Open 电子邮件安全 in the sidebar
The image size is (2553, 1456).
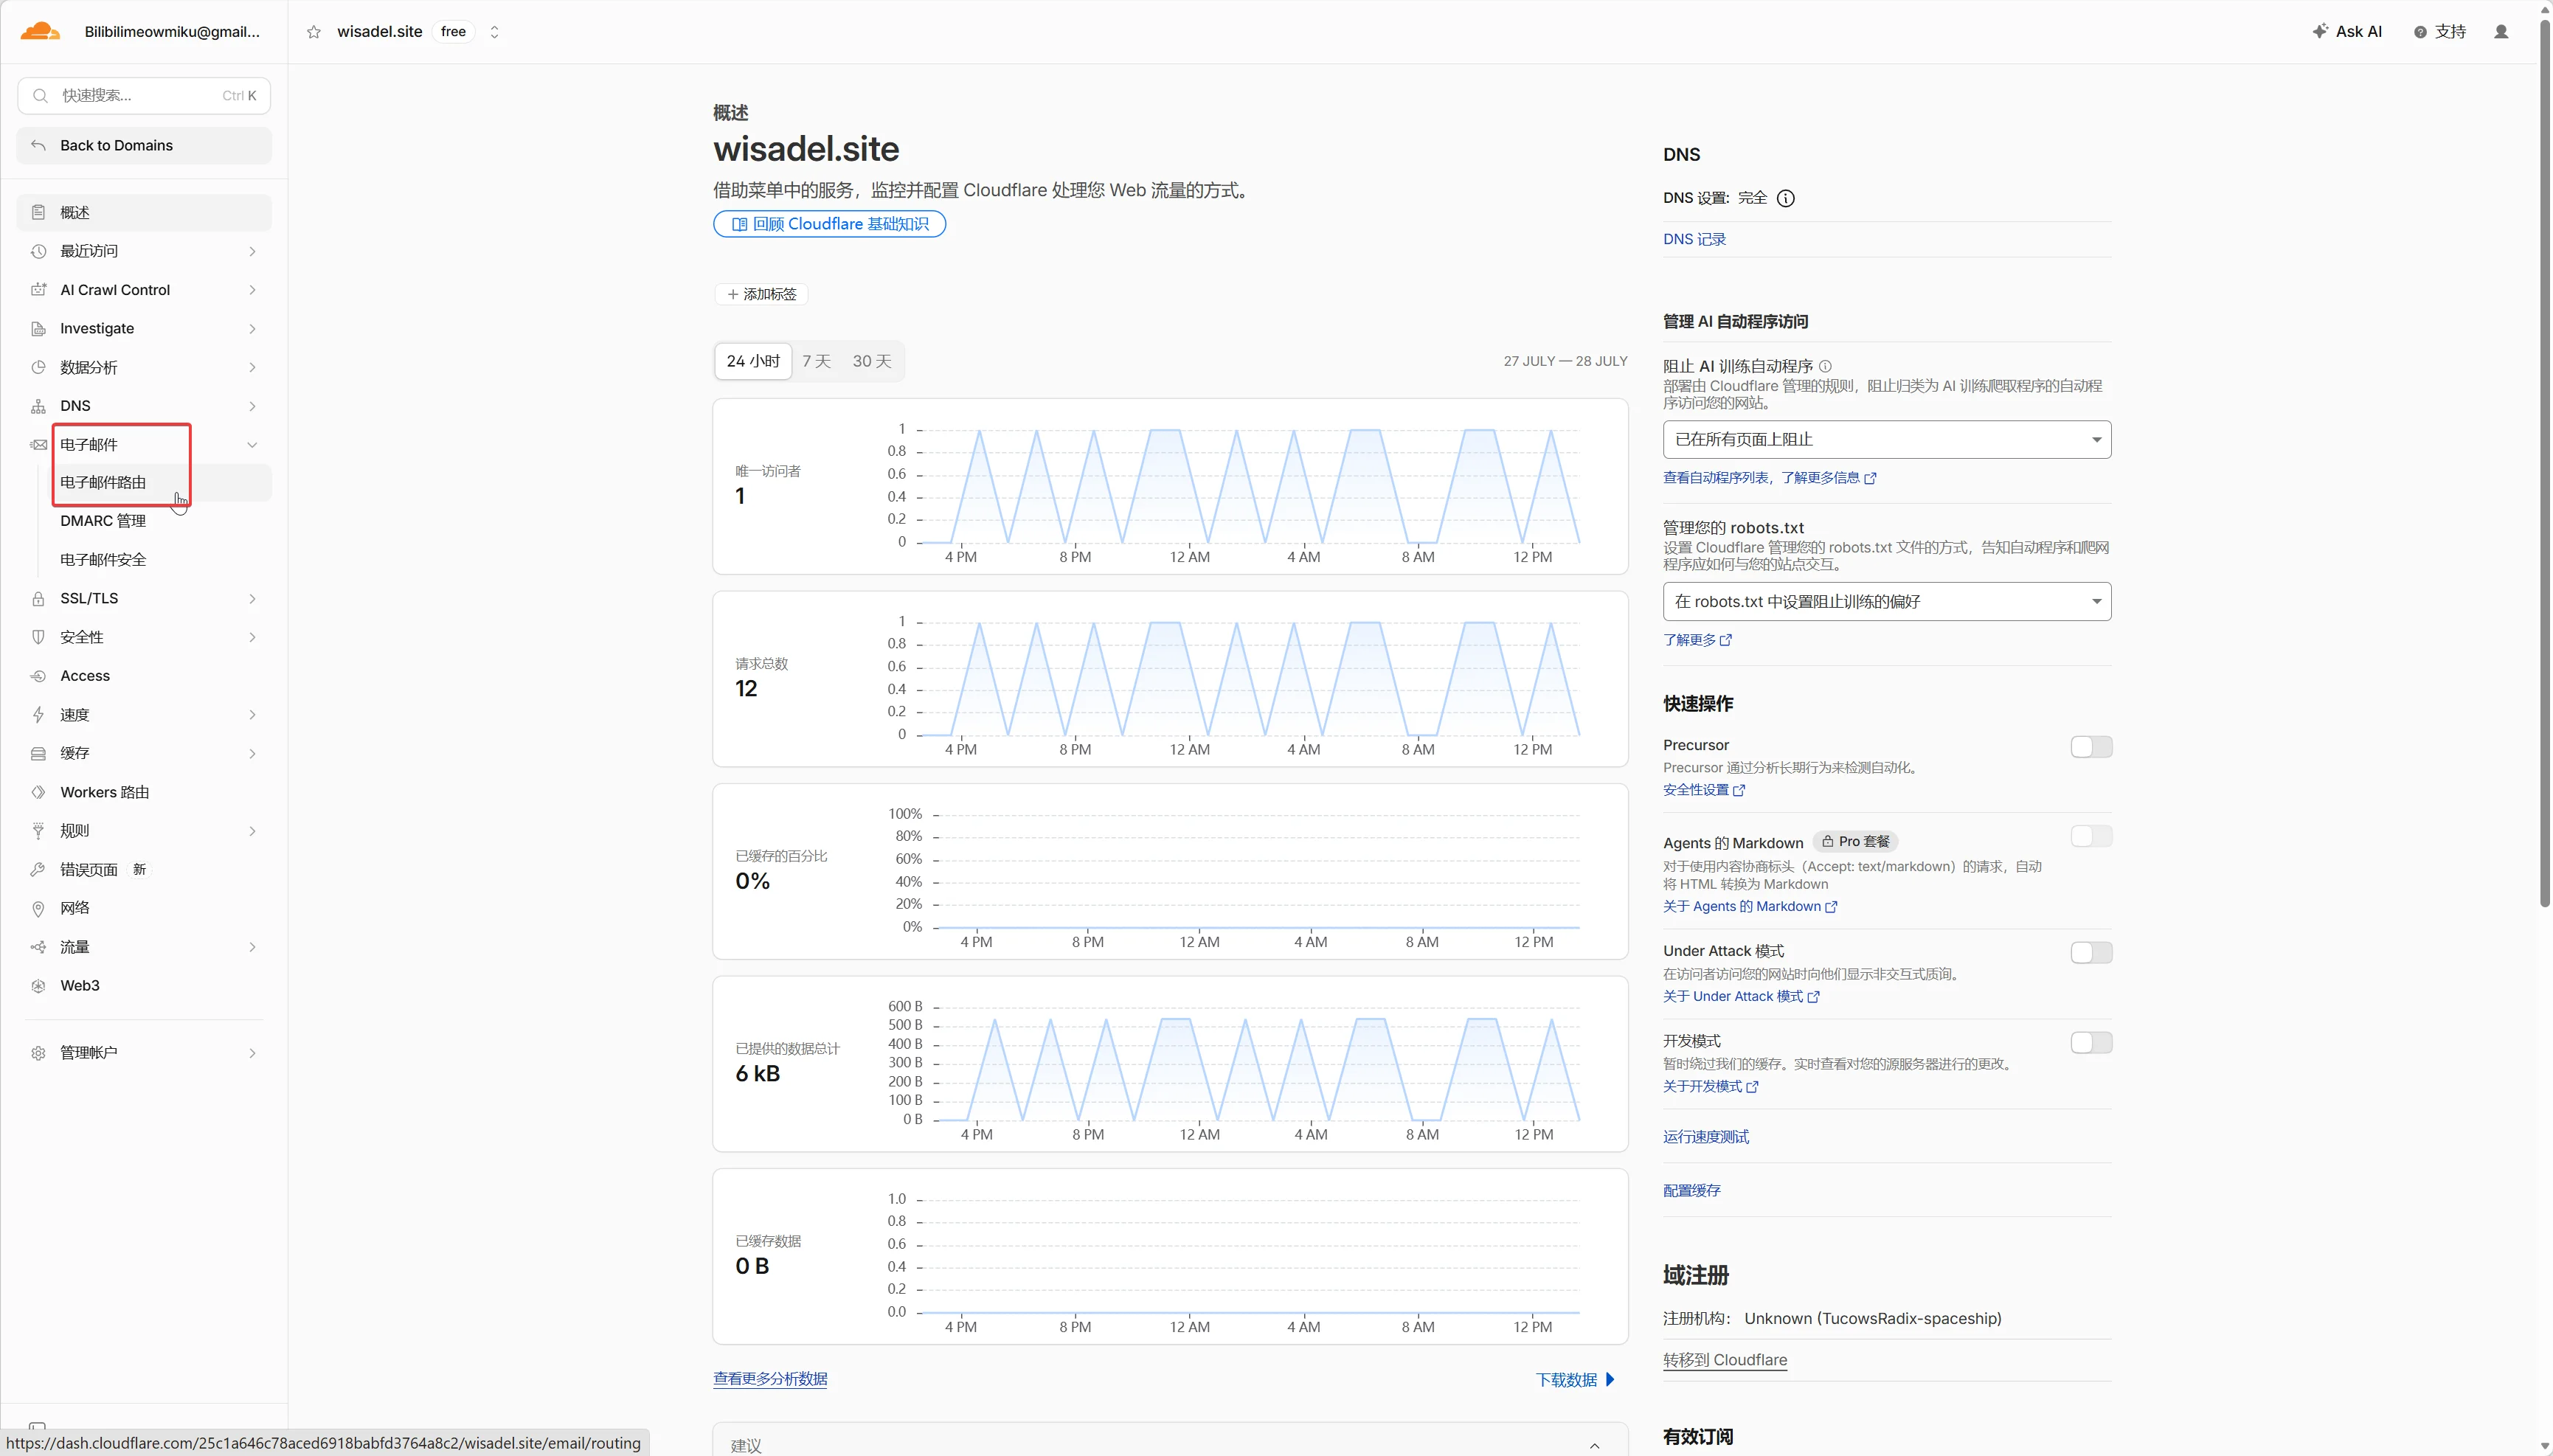tap(103, 559)
